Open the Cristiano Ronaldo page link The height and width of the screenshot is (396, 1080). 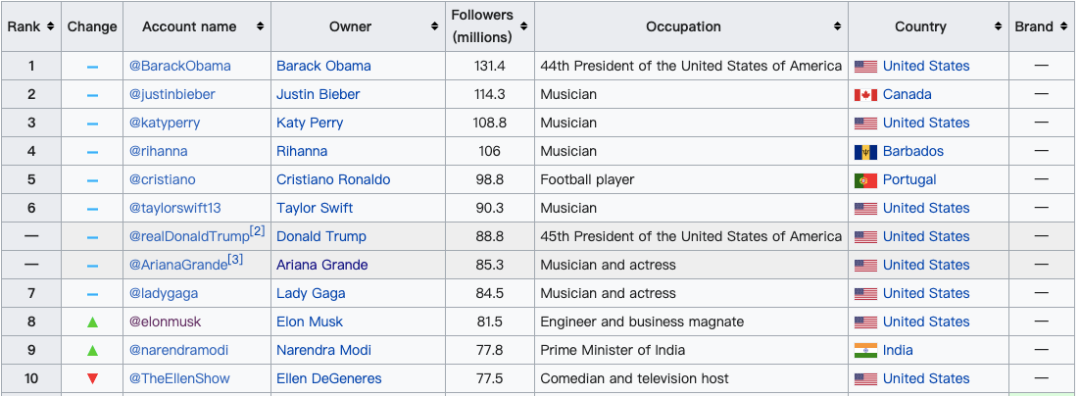pyautogui.click(x=333, y=180)
